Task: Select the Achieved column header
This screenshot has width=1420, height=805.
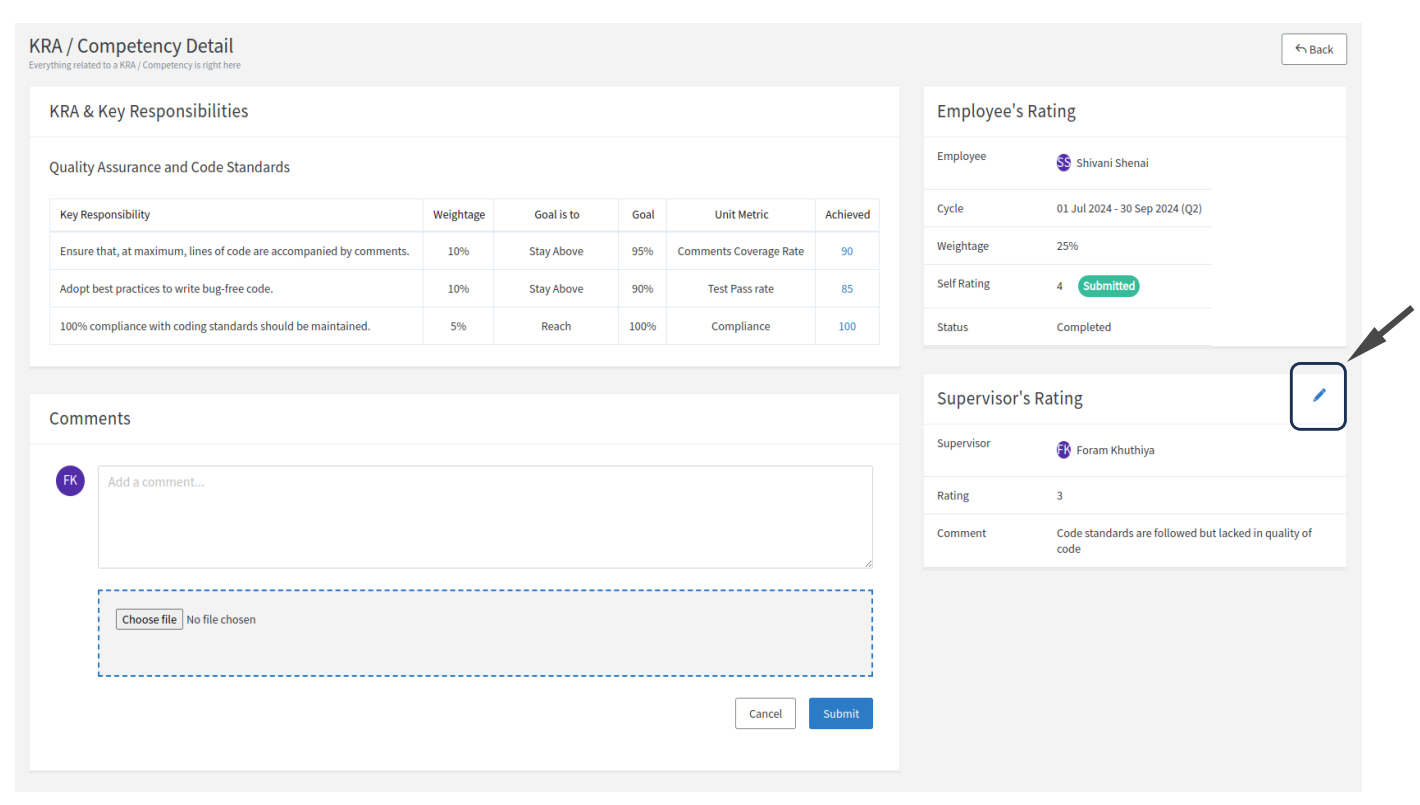Action: pyautogui.click(x=846, y=214)
